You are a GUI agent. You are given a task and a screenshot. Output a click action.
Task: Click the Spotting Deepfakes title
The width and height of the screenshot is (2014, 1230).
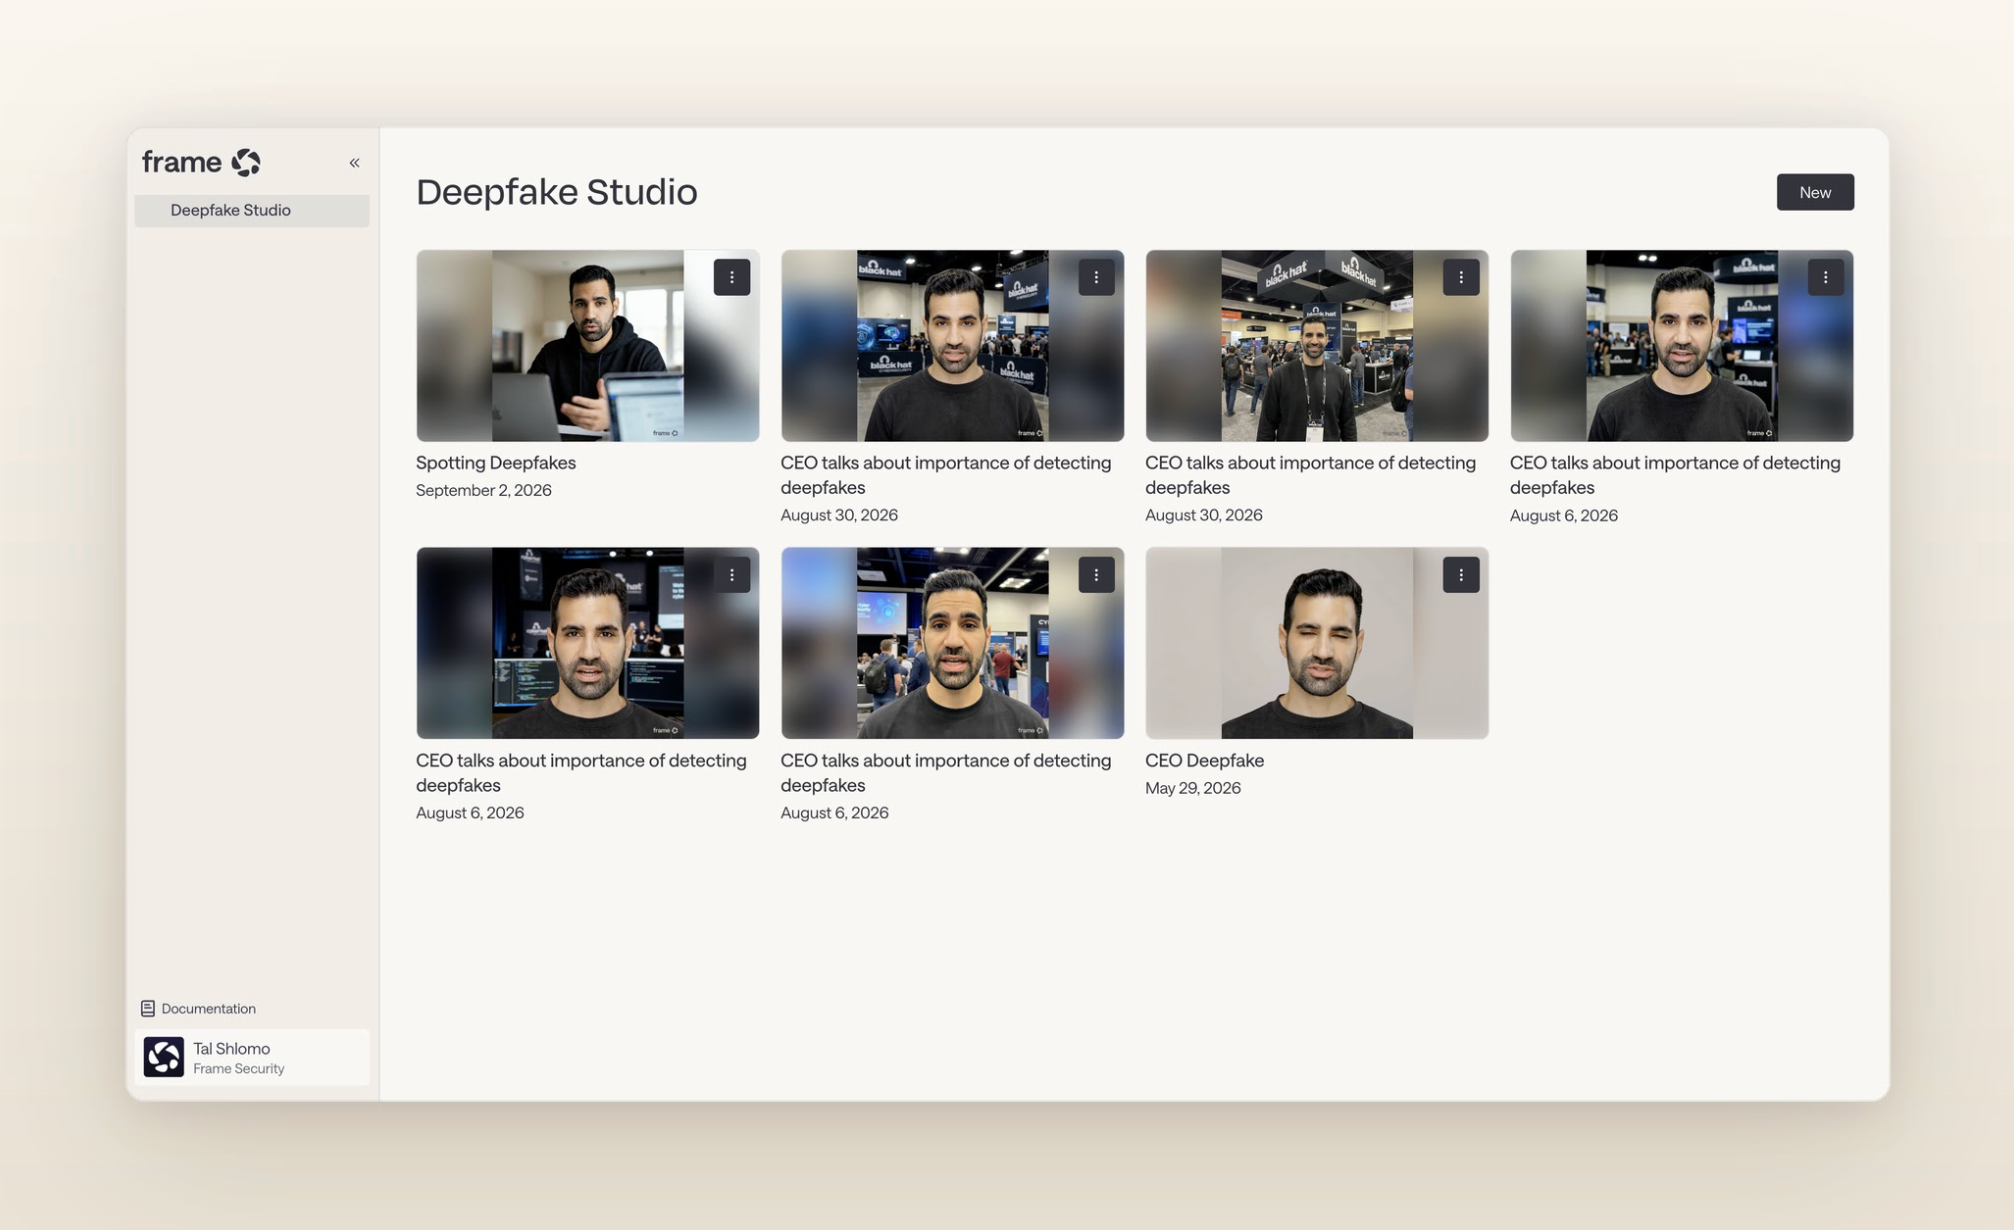(x=496, y=463)
